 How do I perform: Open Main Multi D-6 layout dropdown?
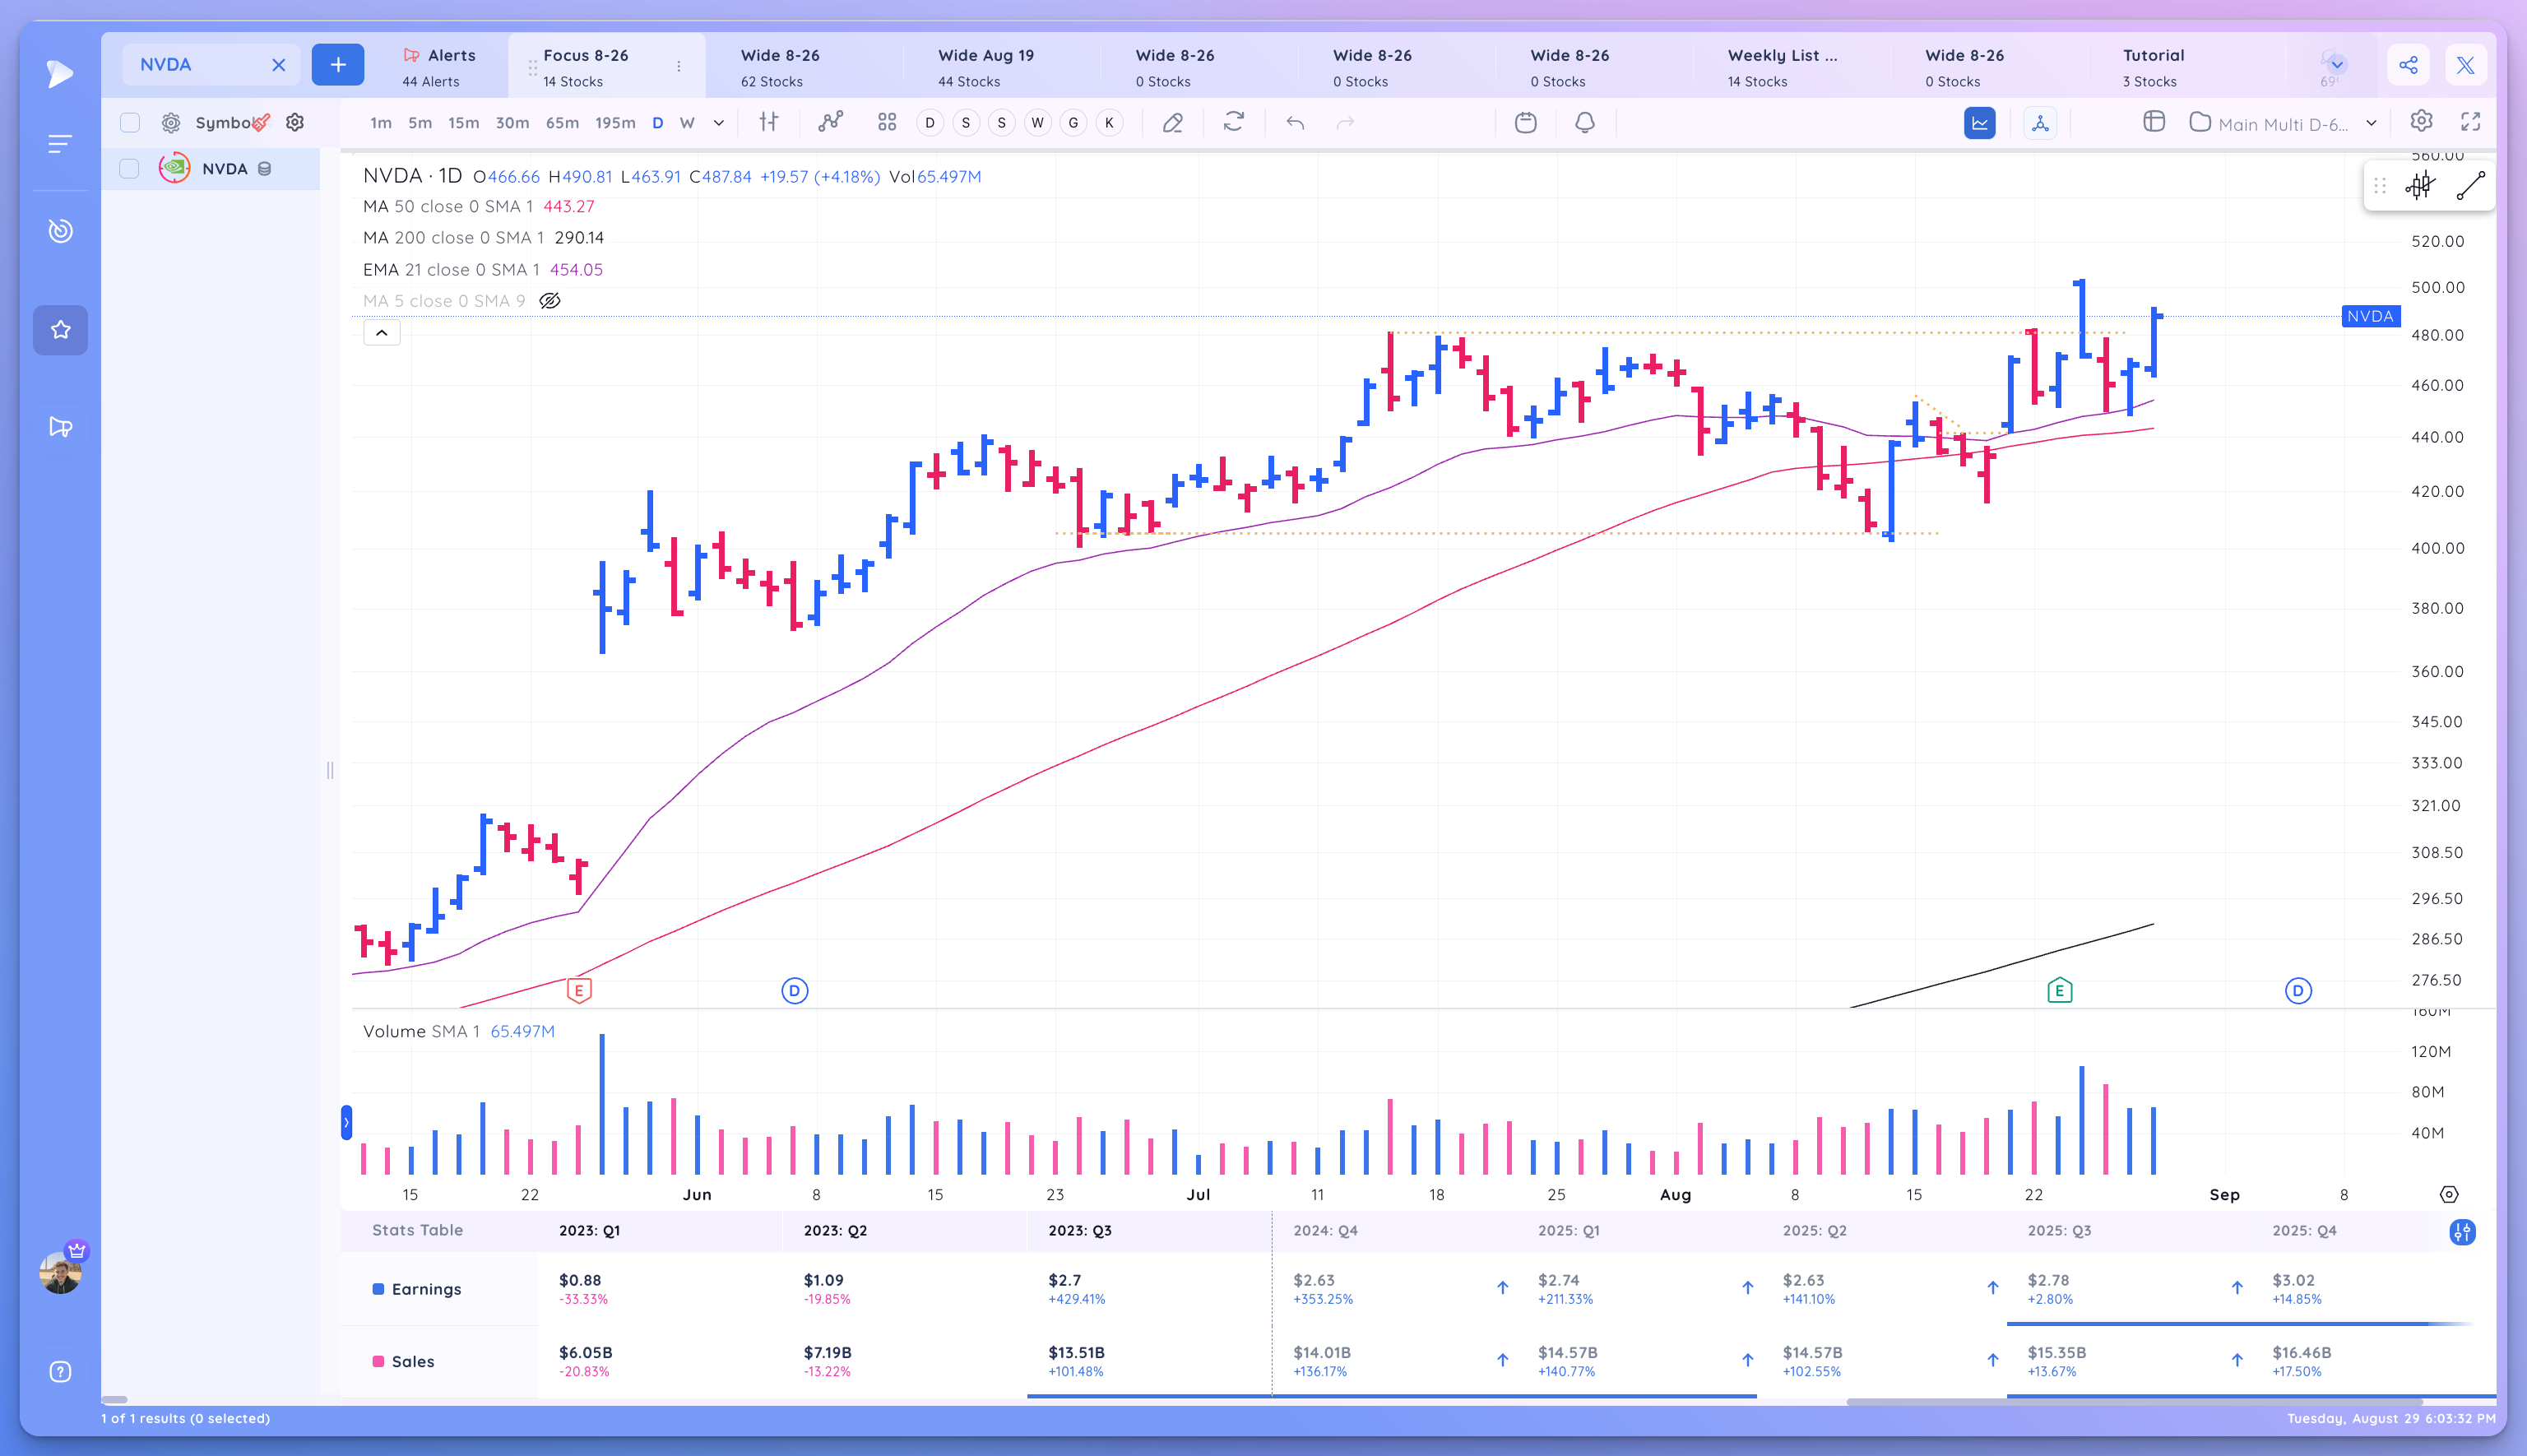[x=2283, y=123]
